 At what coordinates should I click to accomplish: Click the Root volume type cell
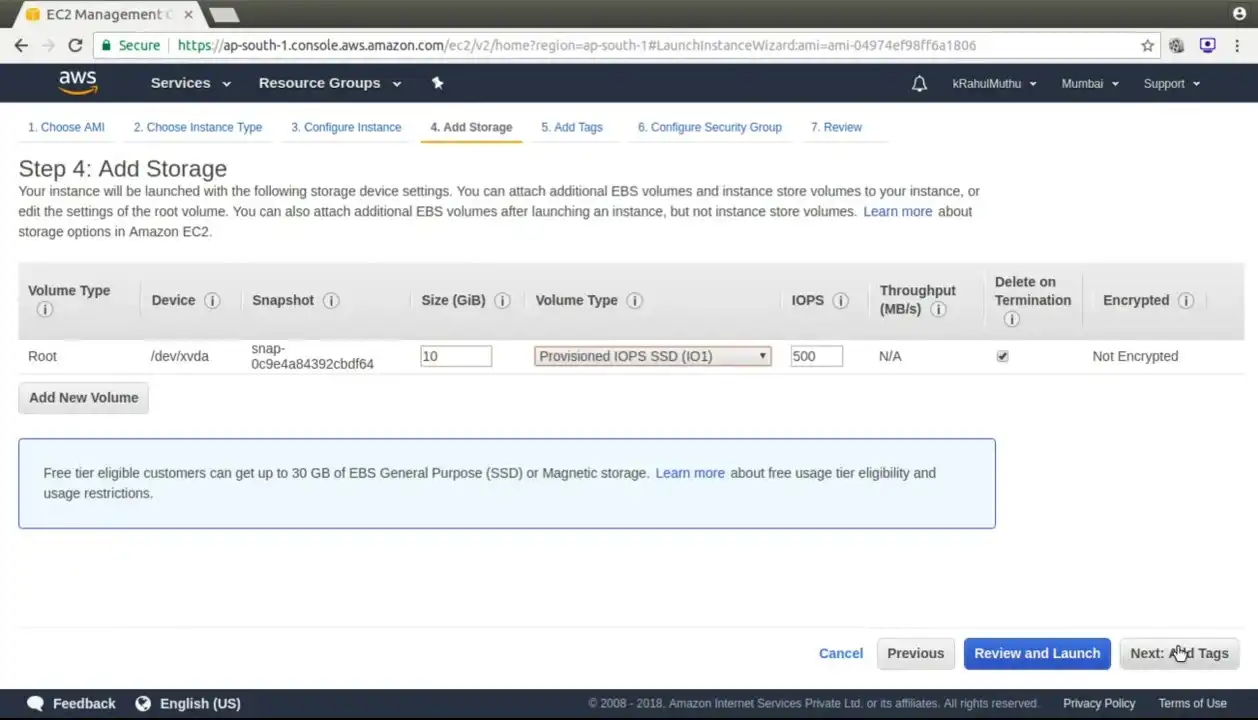tap(43, 356)
